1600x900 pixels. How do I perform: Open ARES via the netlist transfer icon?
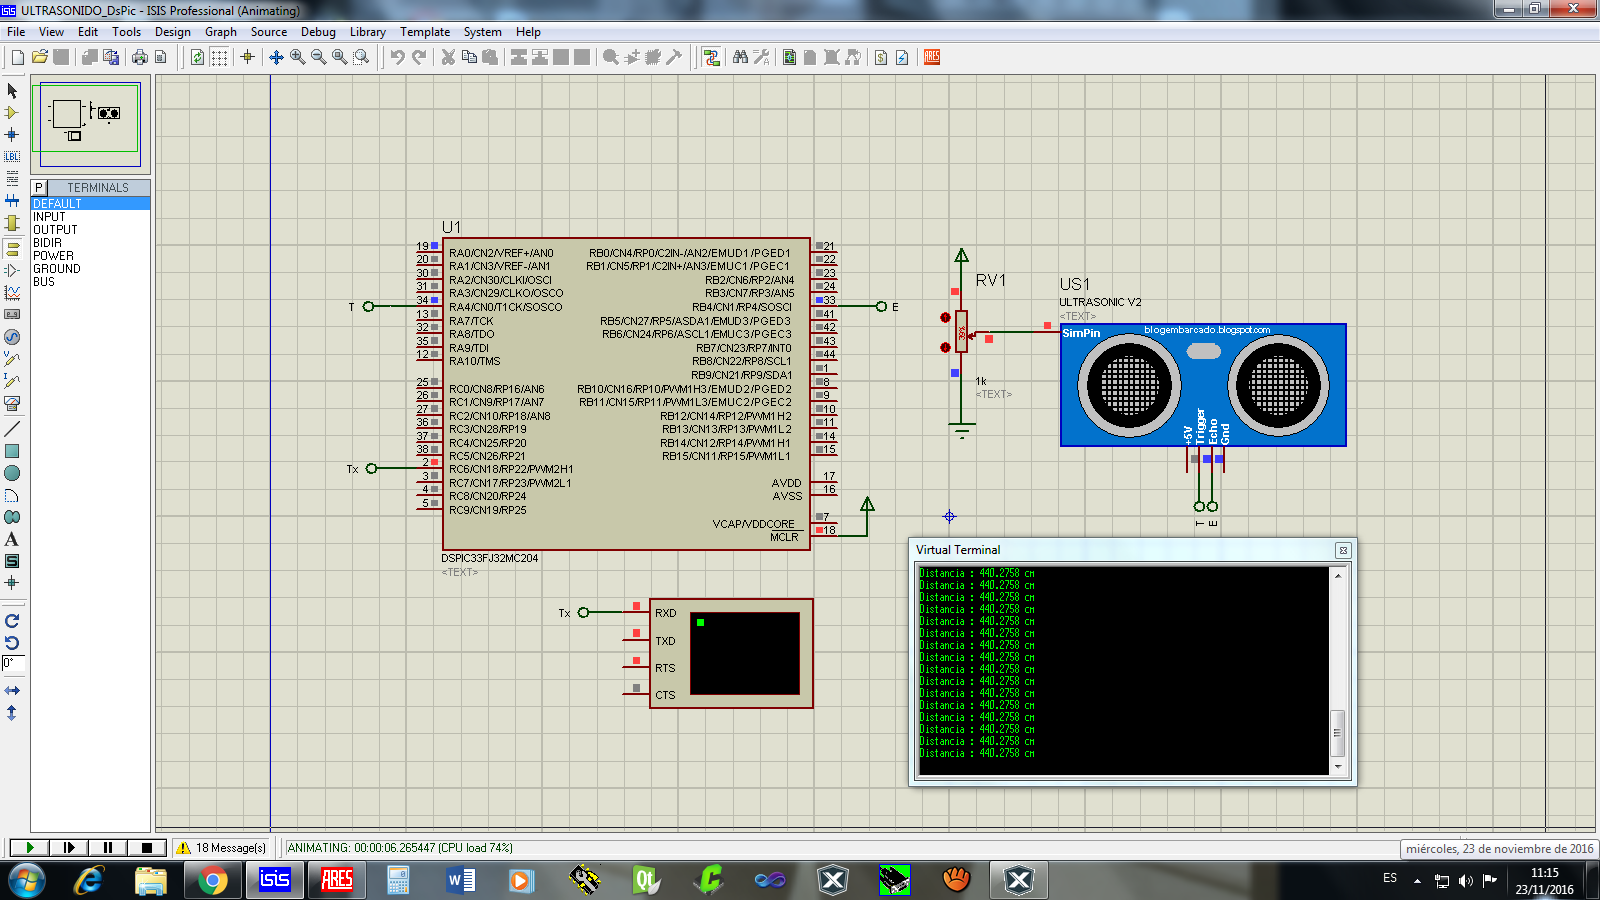pyautogui.click(x=930, y=57)
